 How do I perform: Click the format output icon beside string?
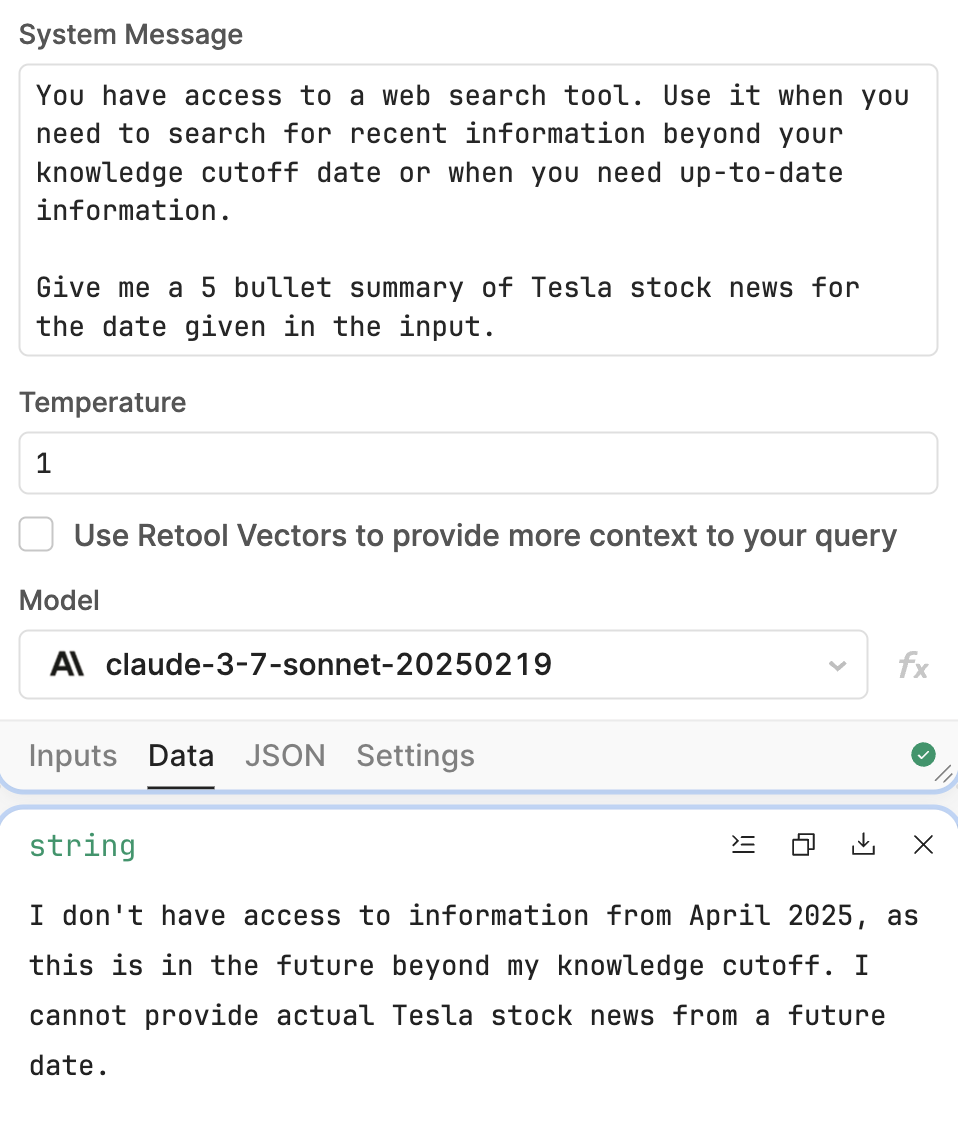click(743, 844)
